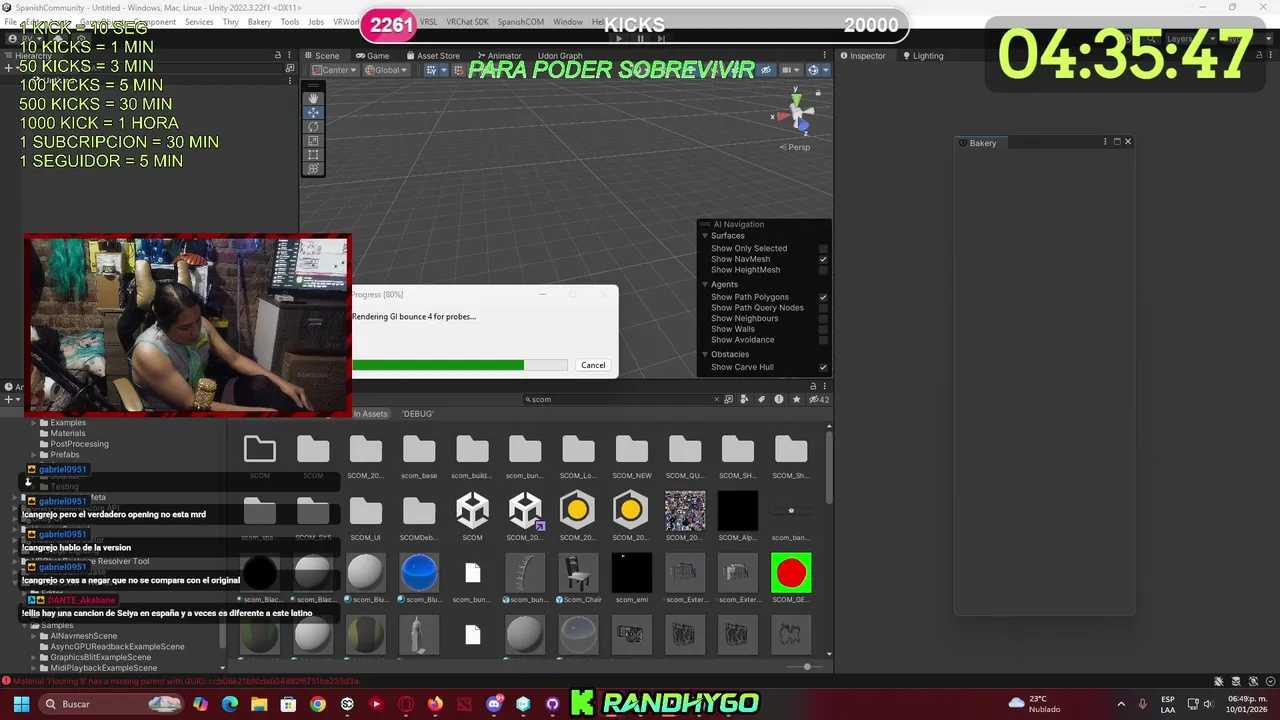Screen dimensions: 1280x720
Task: Lock the Project panel with padlock icon
Action: click(813, 386)
